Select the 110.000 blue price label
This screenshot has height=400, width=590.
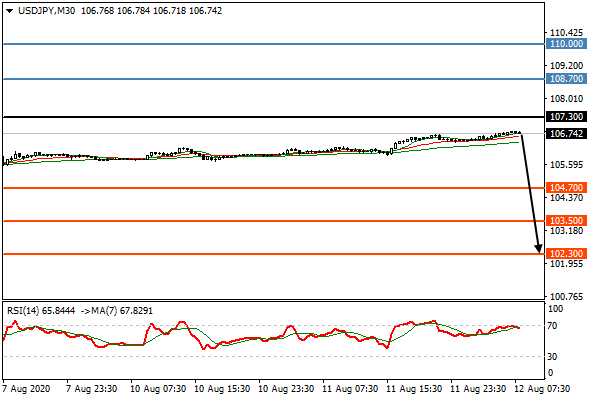(566, 44)
